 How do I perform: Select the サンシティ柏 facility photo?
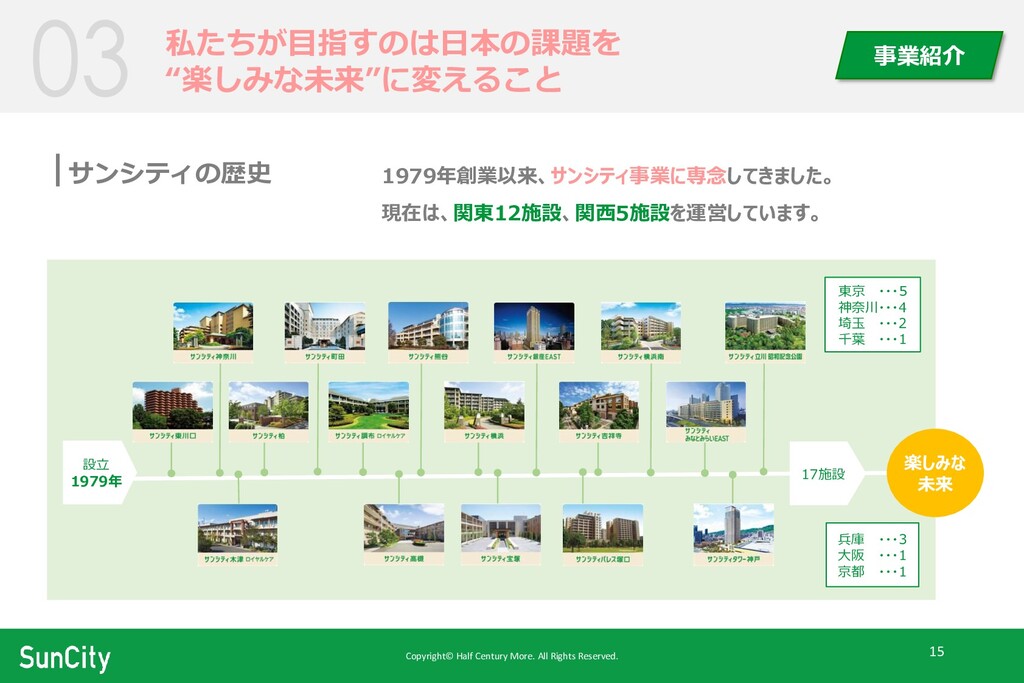tap(268, 405)
